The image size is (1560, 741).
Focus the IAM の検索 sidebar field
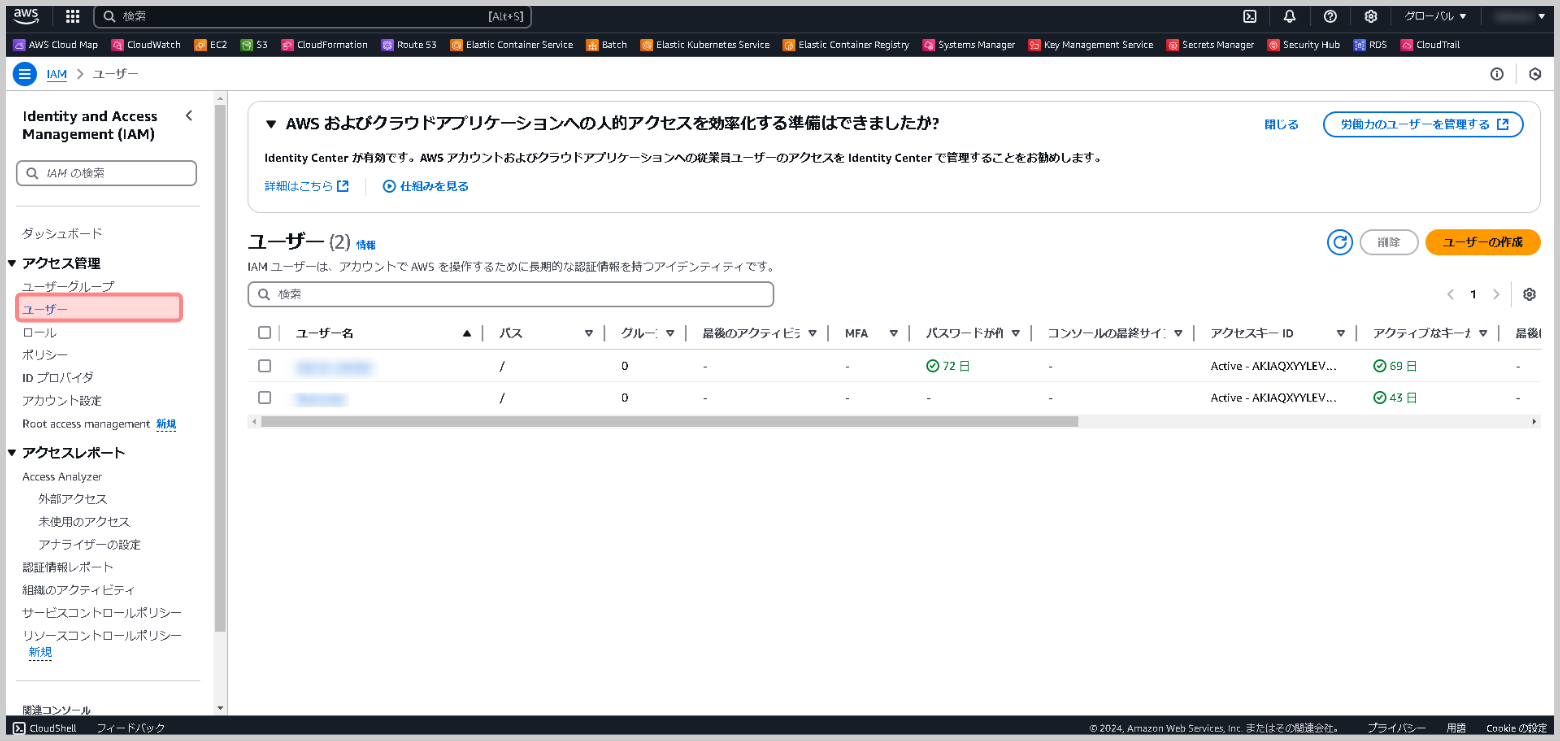click(106, 173)
